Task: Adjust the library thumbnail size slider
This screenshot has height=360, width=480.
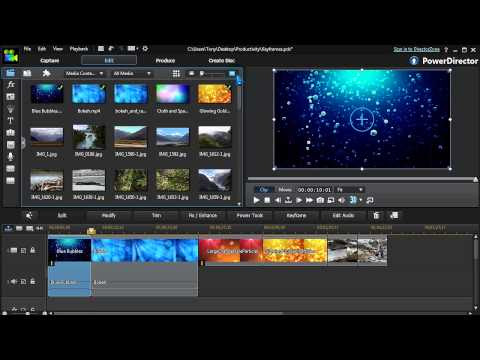Action: click(213, 73)
